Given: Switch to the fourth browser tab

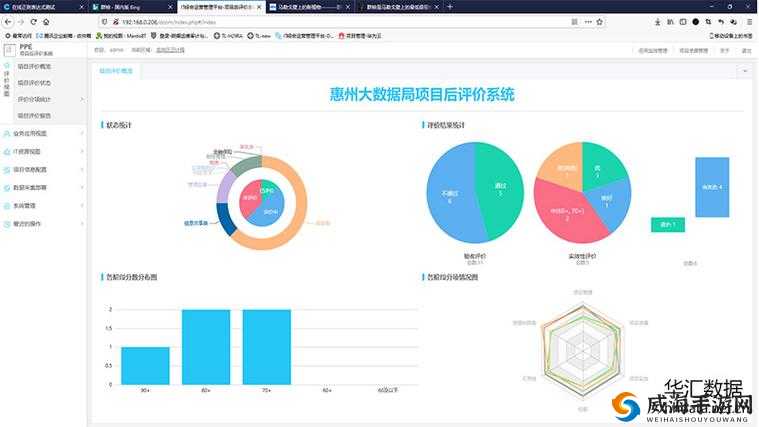Looking at the screenshot, I should coord(311,7).
